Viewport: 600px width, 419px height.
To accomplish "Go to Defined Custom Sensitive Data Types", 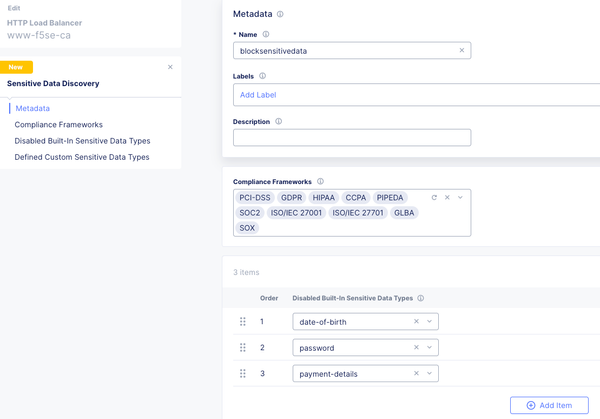I will pos(82,157).
